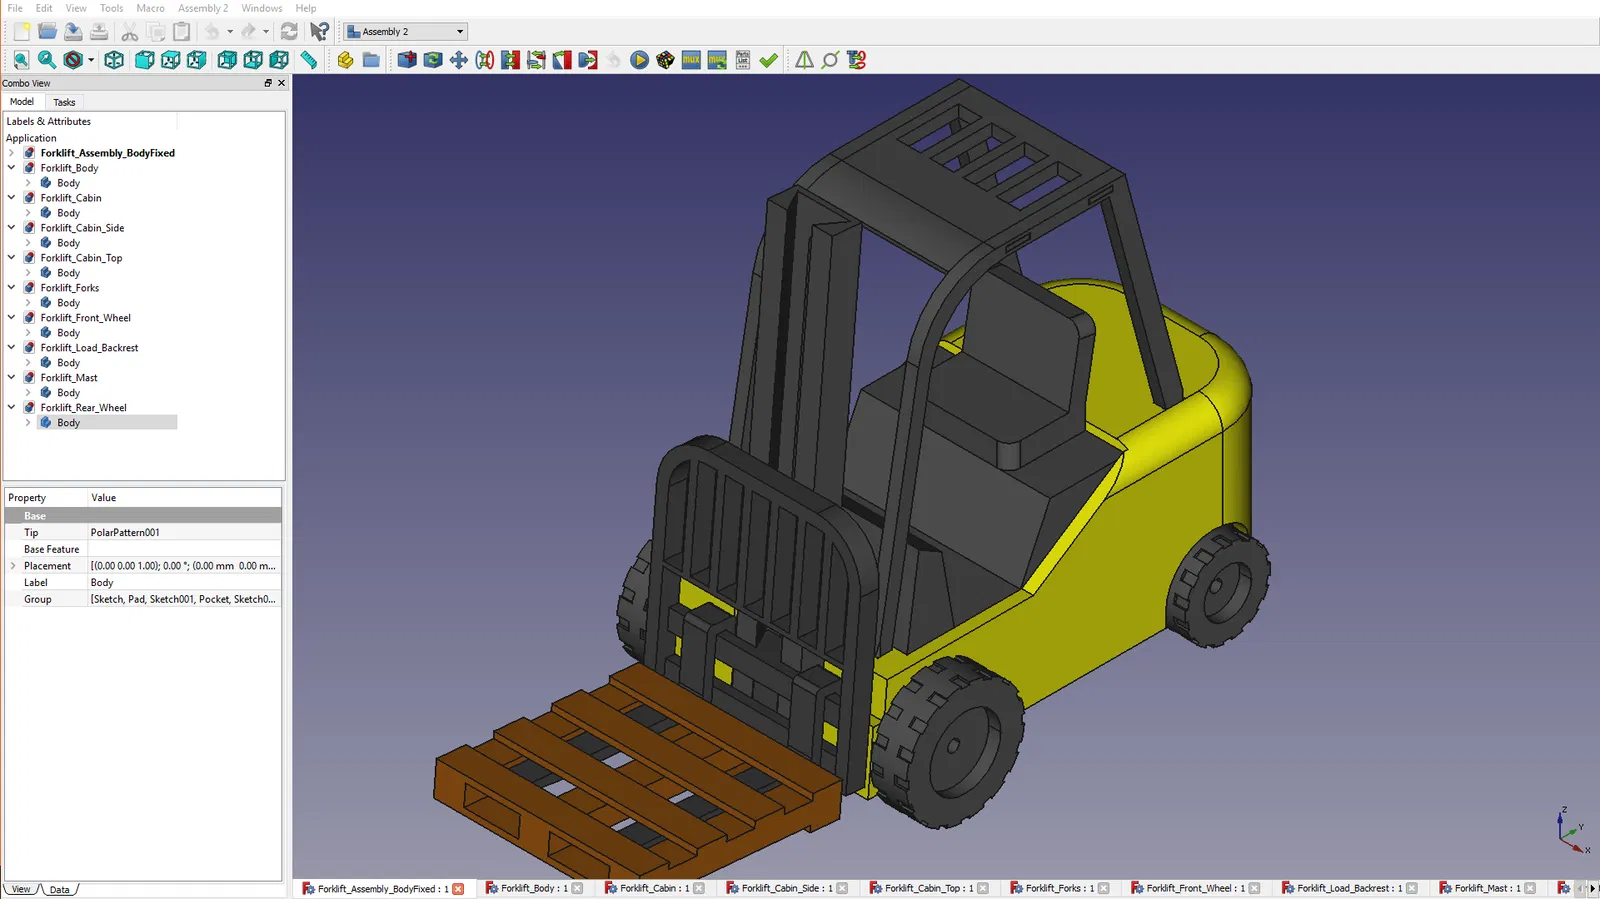Click the Label value field 'Body'
Screen dimensions: 1600x899
(184, 583)
